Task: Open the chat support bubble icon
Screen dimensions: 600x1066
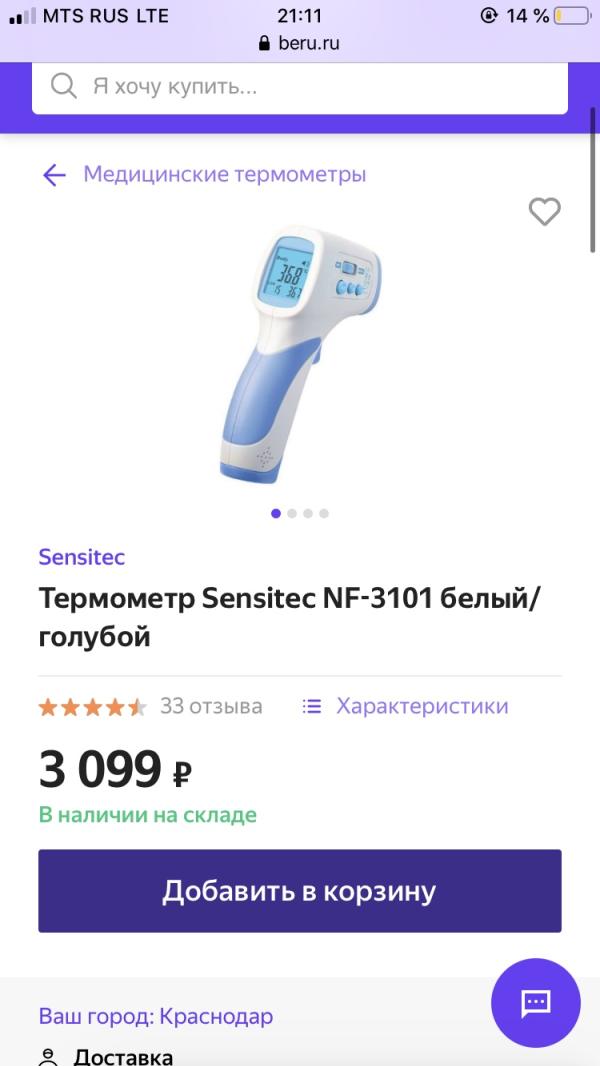Action: (535, 1002)
